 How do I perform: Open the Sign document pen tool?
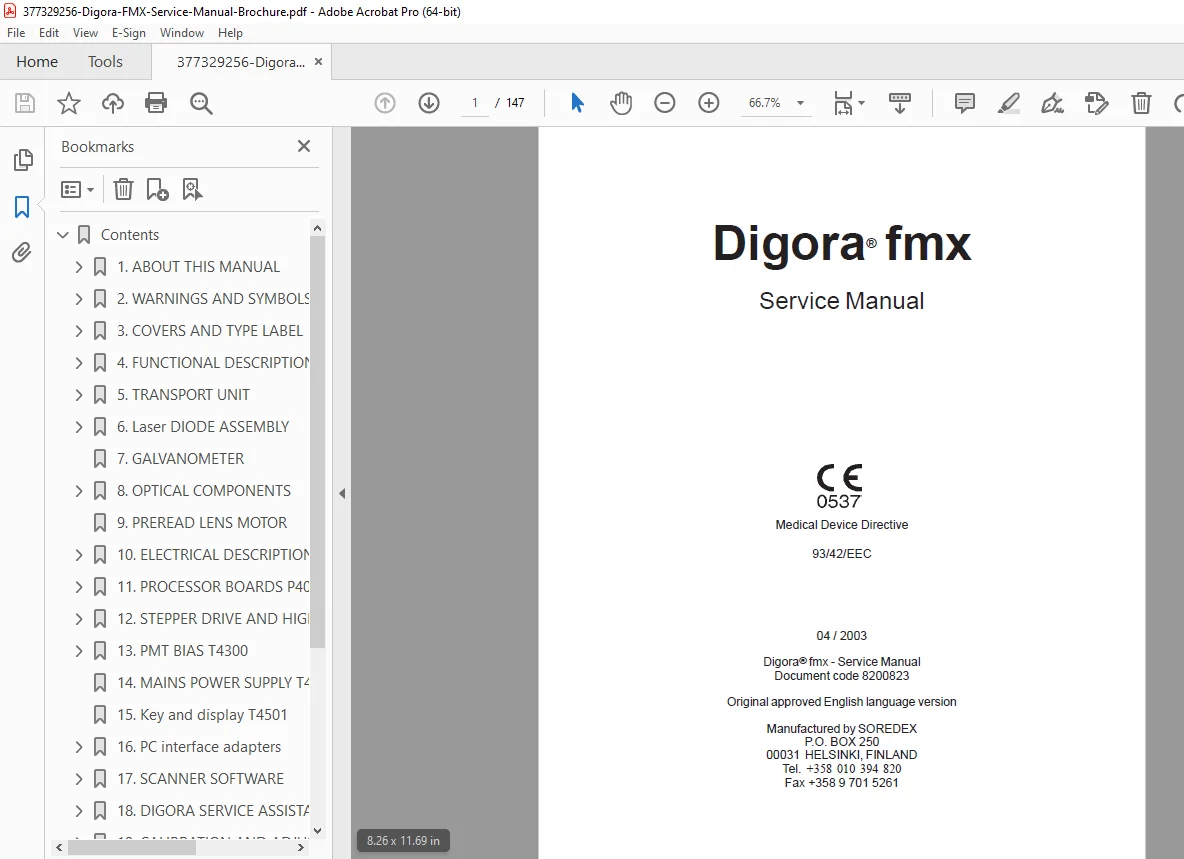pos(1052,103)
